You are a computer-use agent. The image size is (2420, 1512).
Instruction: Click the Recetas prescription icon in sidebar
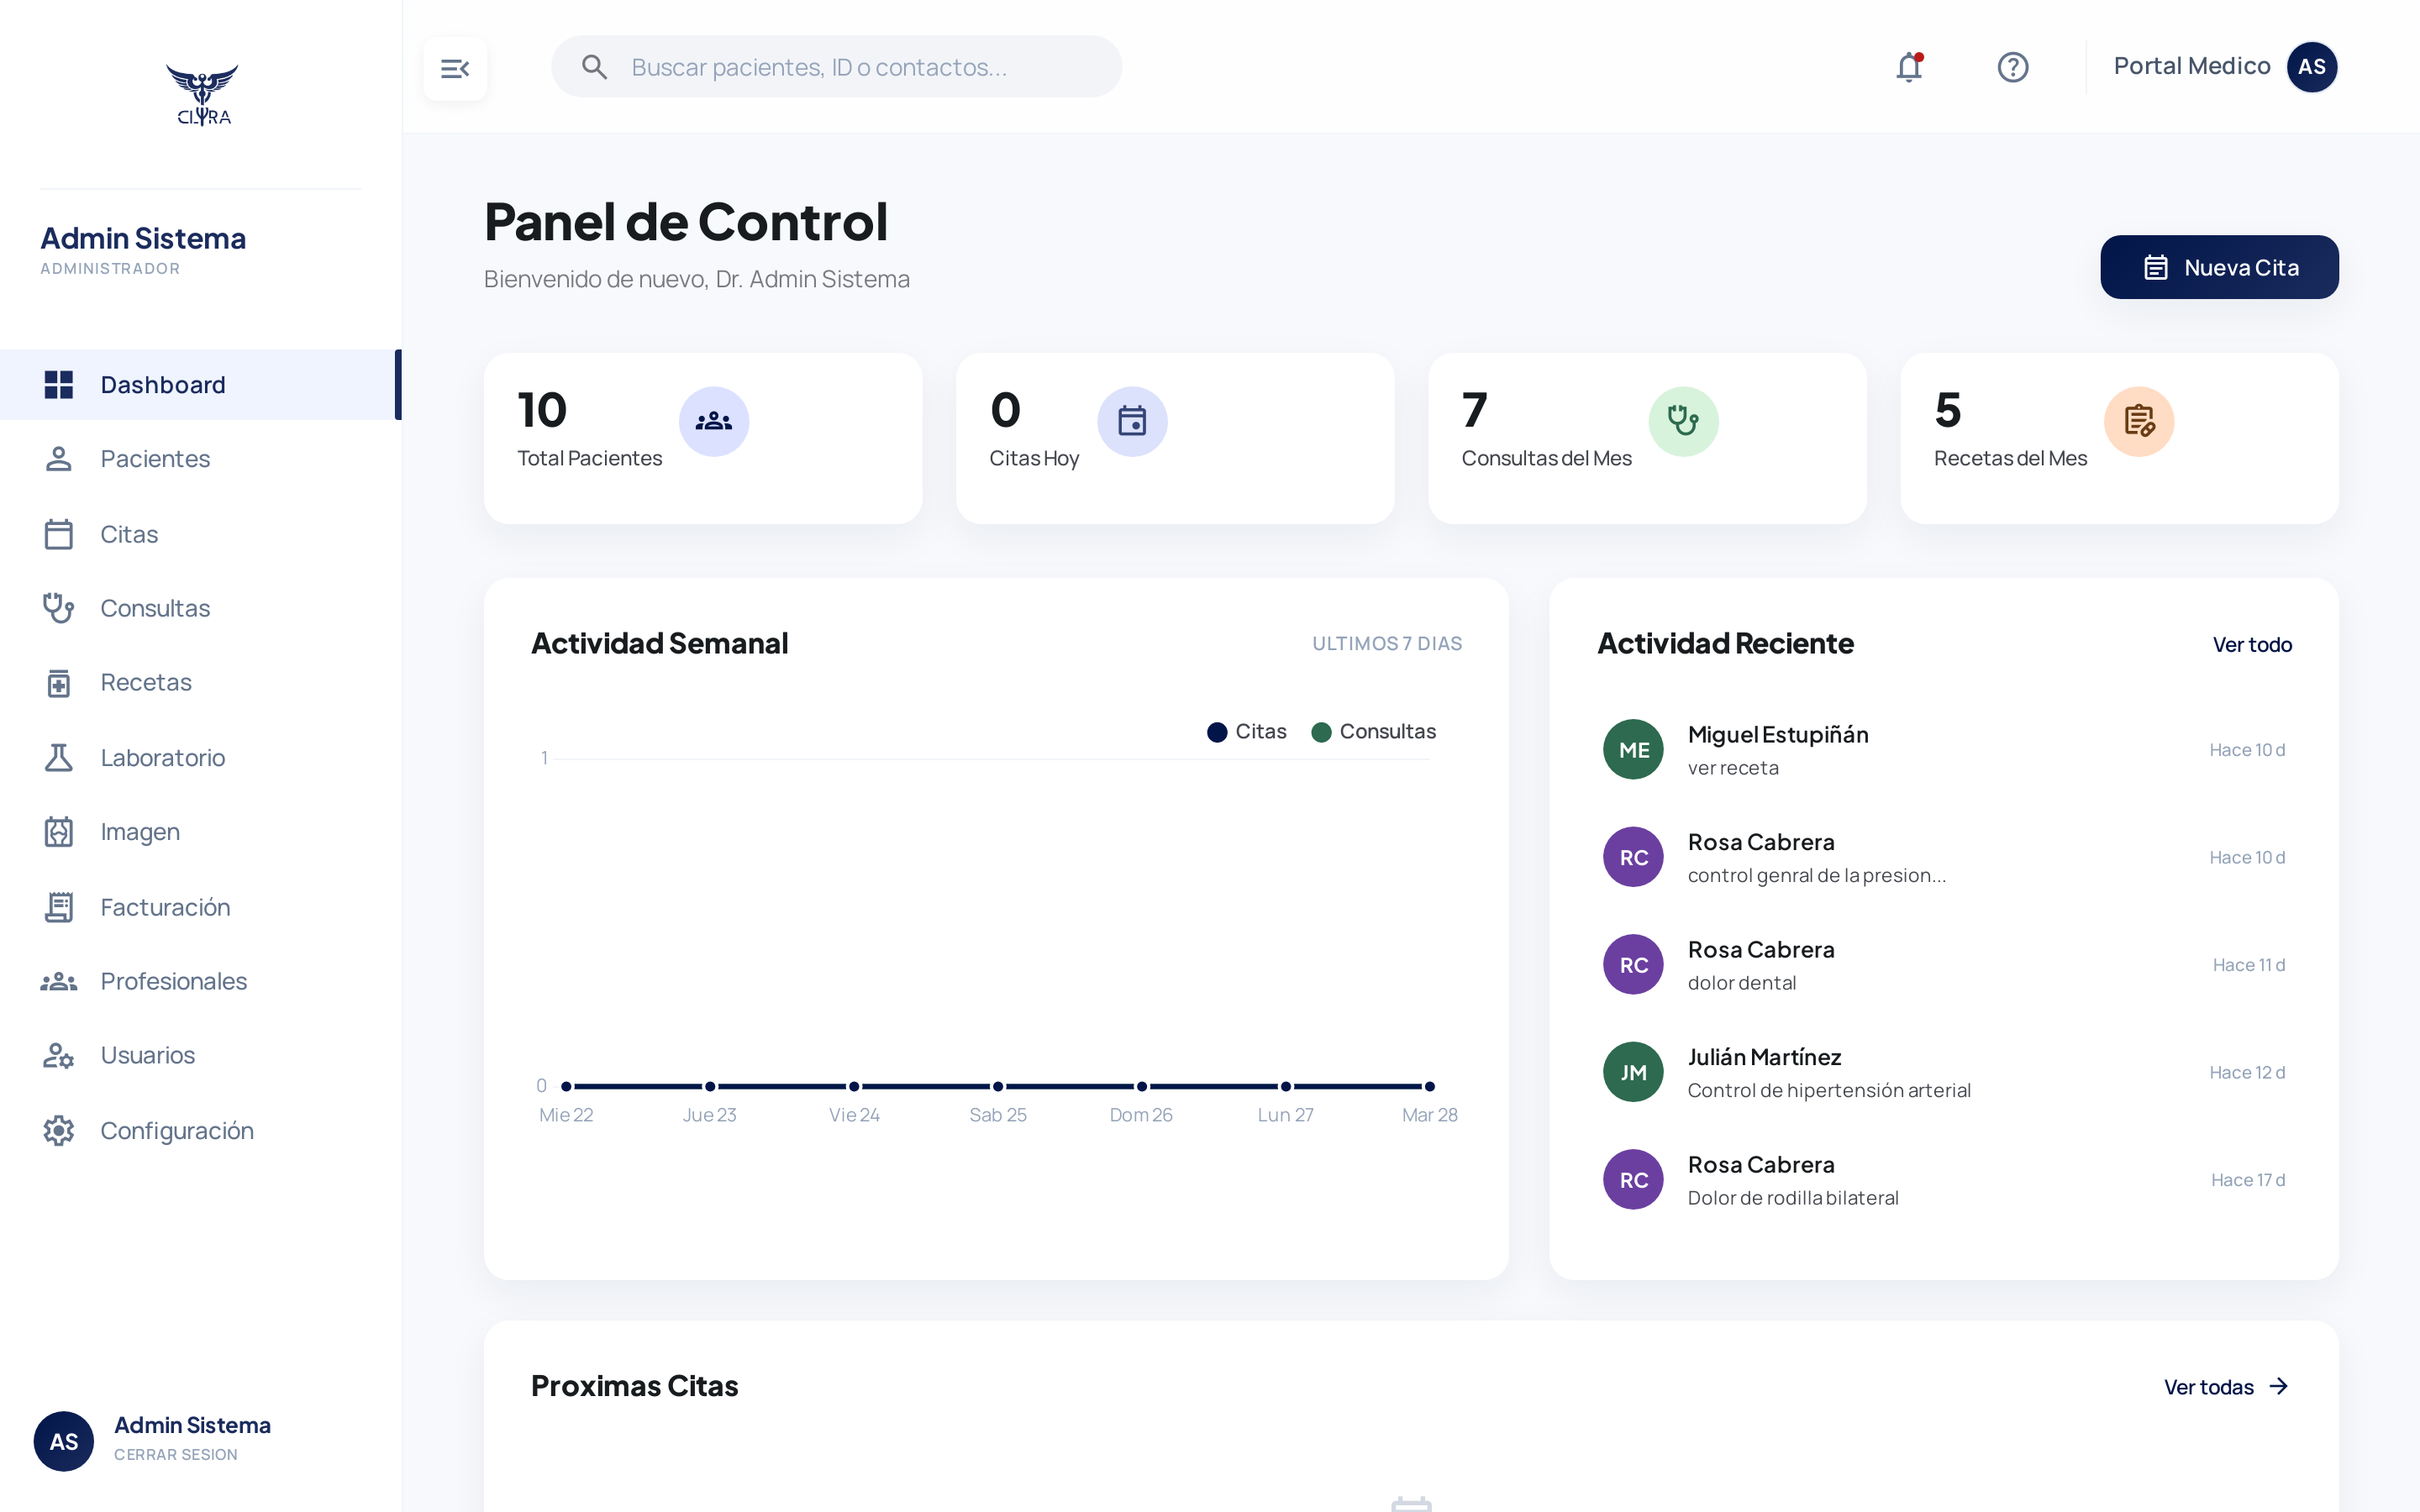(58, 682)
